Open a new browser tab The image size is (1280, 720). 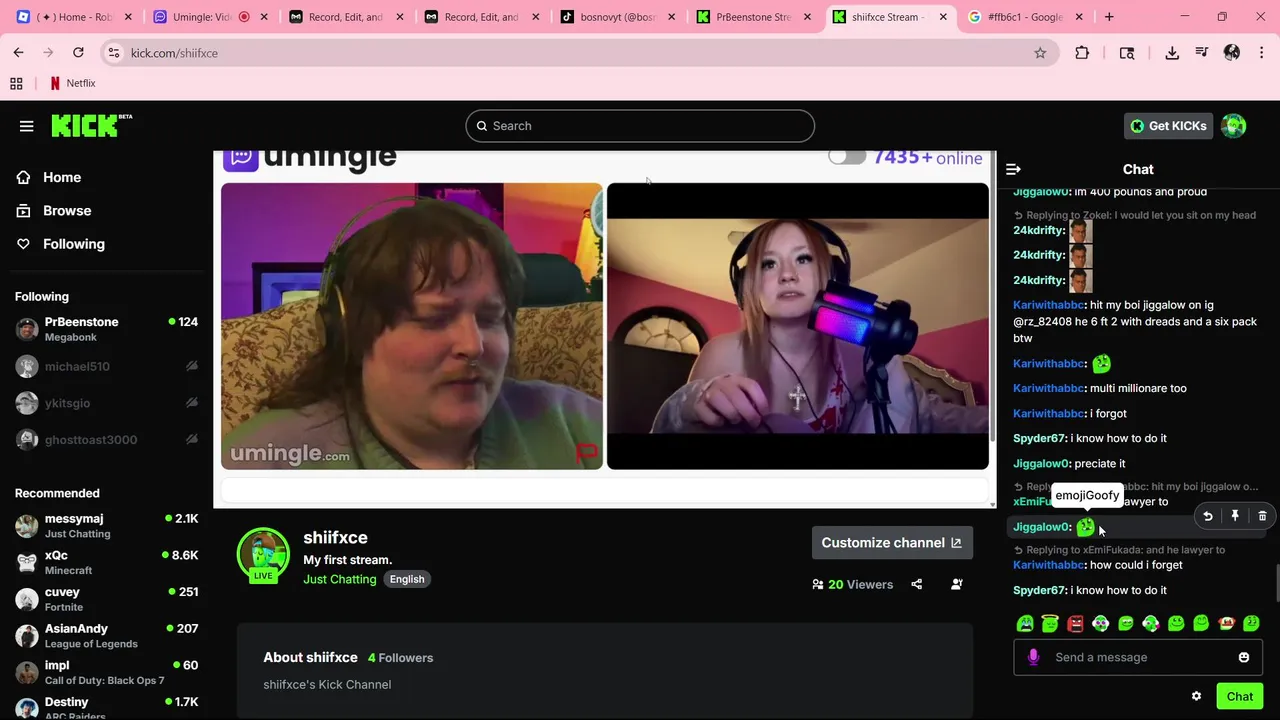point(1109,17)
